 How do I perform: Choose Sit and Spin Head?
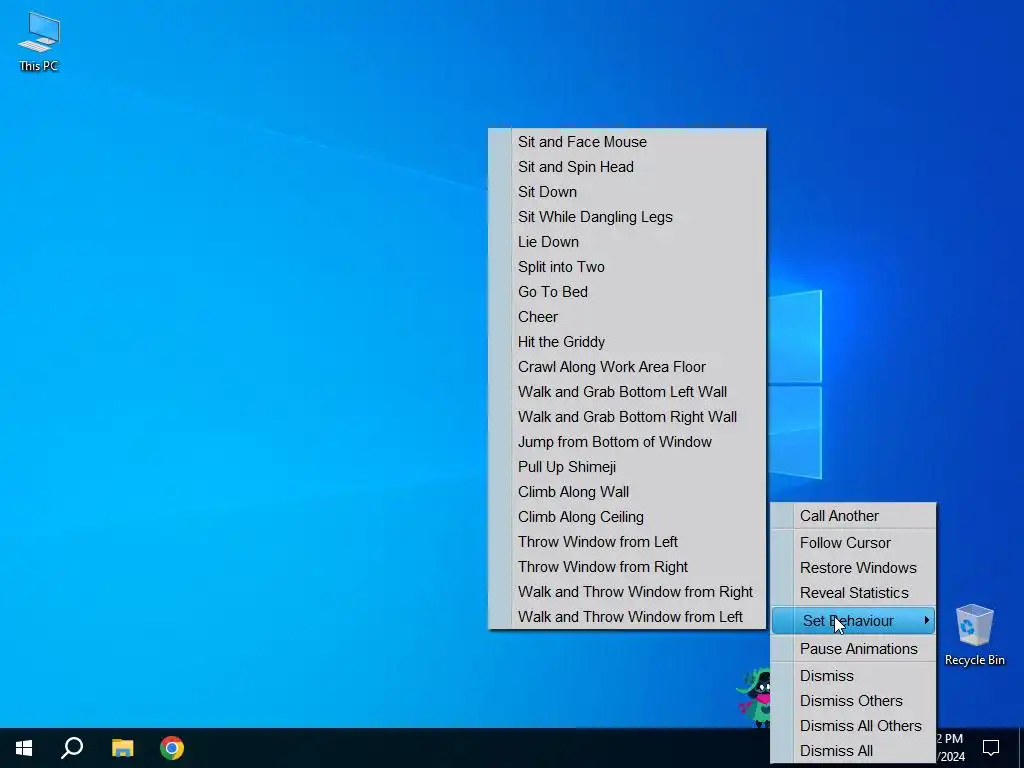click(627, 167)
